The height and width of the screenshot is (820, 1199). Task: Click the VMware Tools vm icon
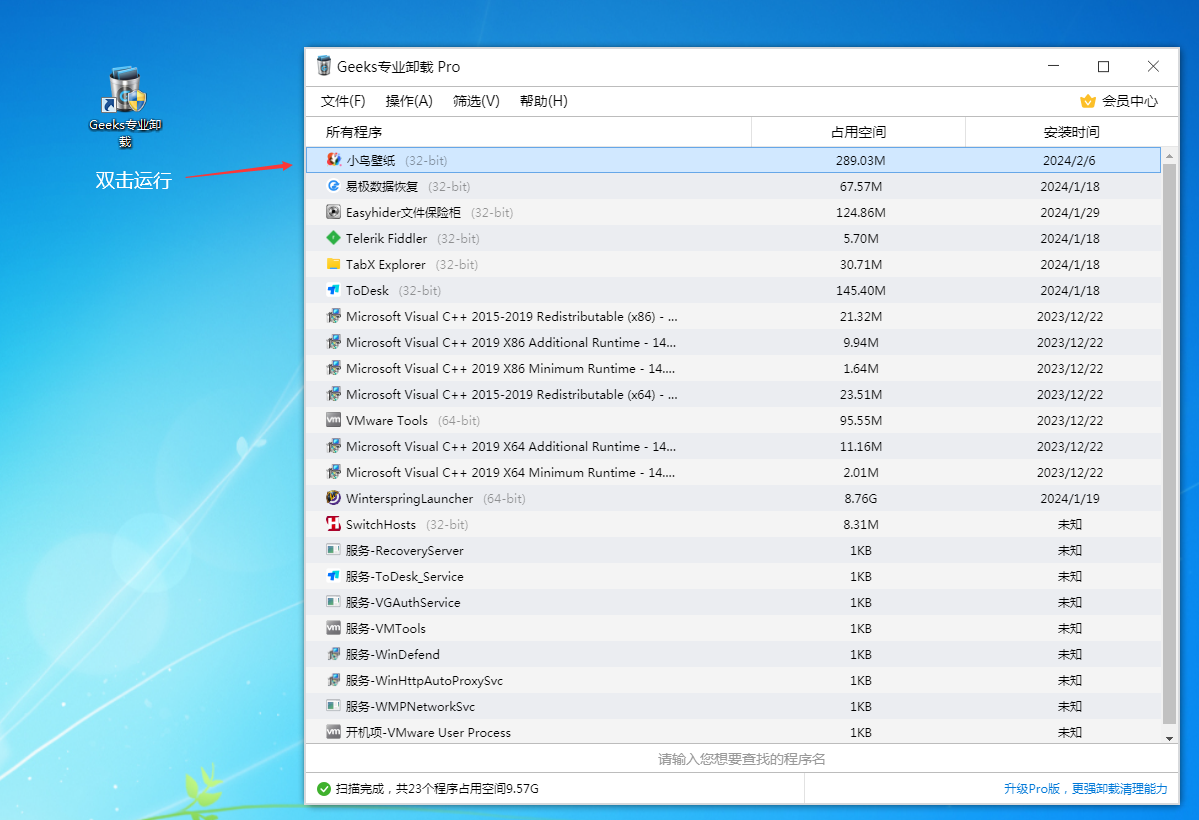(x=333, y=420)
